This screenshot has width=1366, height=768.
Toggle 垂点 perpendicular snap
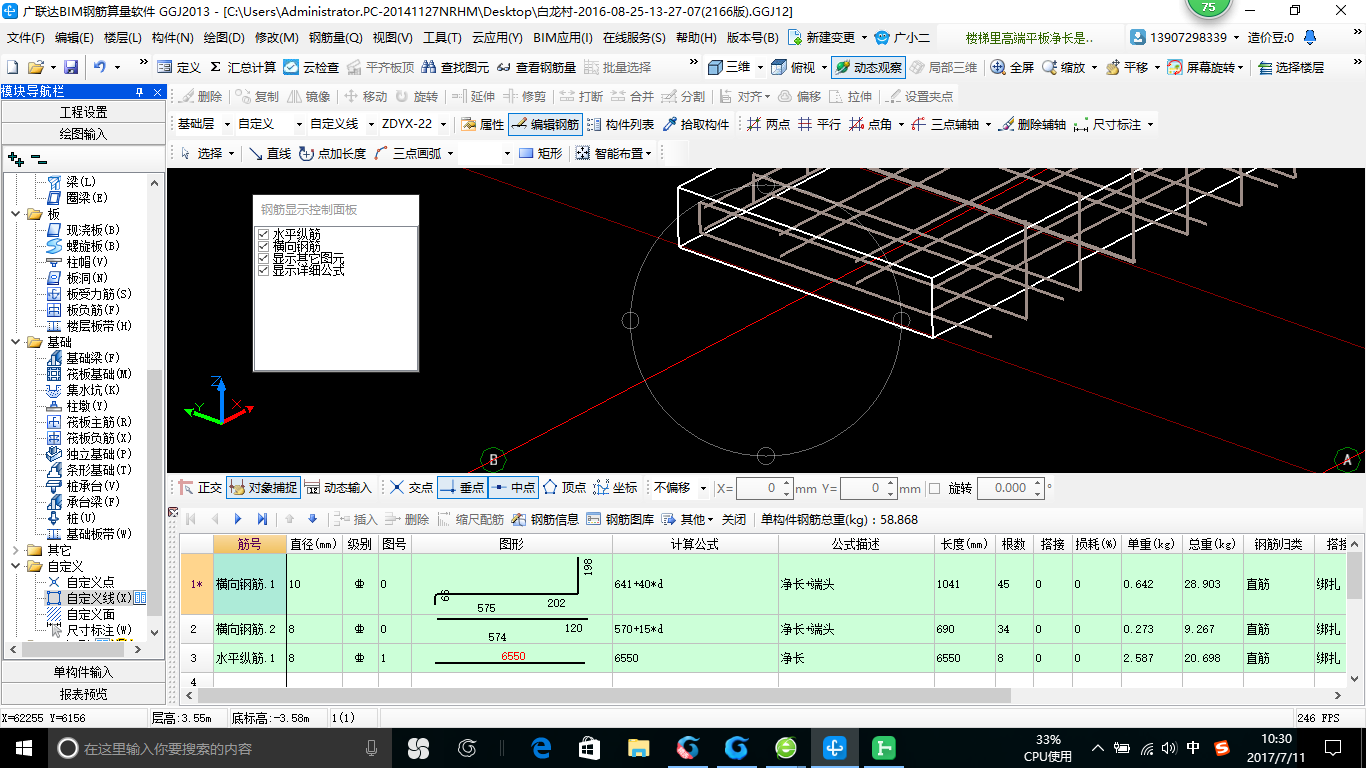[x=462, y=488]
